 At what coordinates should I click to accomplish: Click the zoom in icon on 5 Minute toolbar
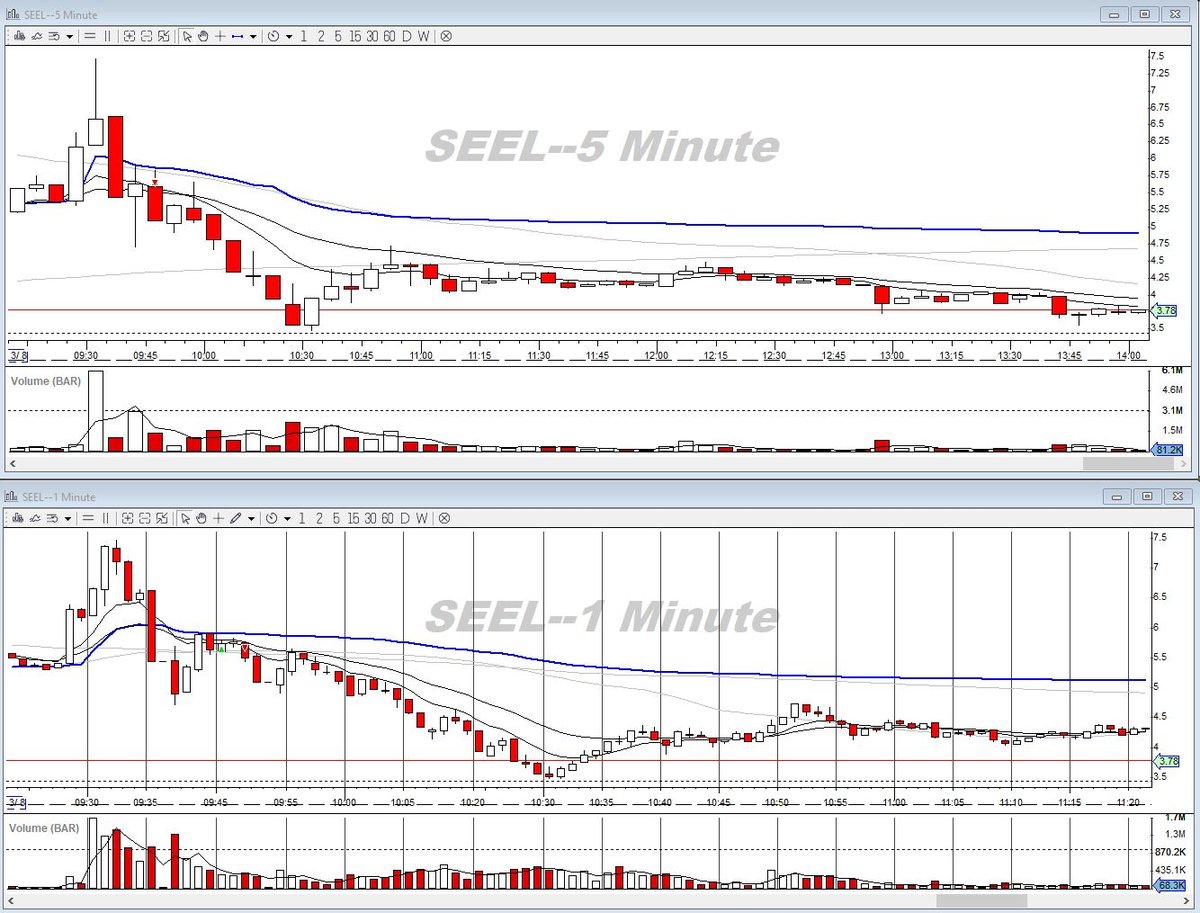pyautogui.click(x=129, y=36)
